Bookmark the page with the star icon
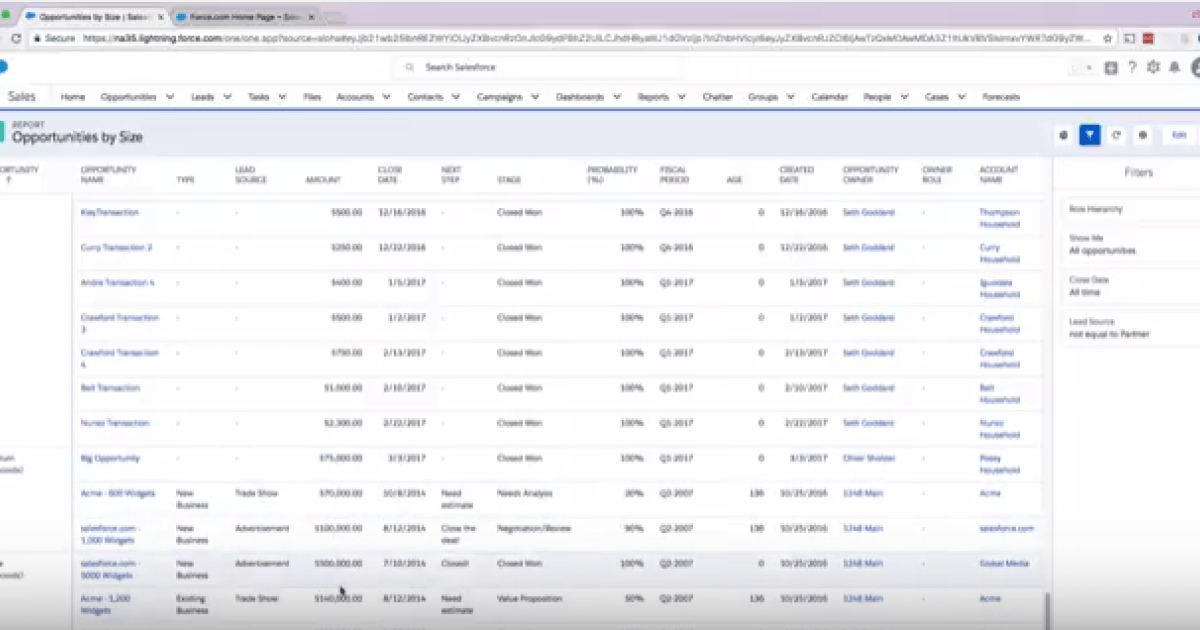The width and height of the screenshot is (1200, 630). pos(1108,38)
